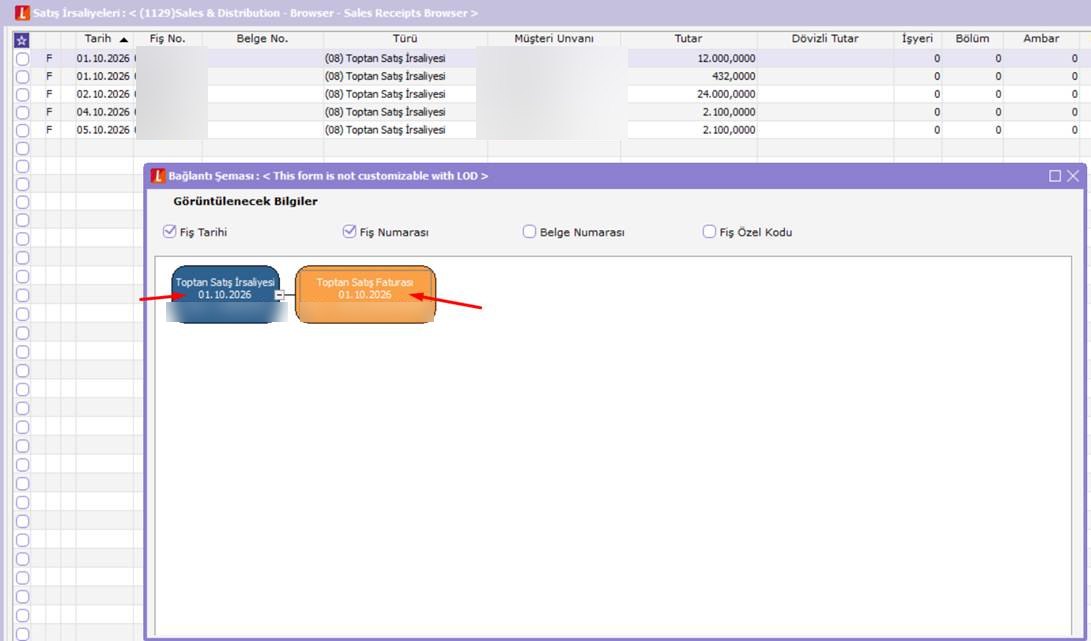
Task: Click the Belge No. column header
Action: click(262, 39)
